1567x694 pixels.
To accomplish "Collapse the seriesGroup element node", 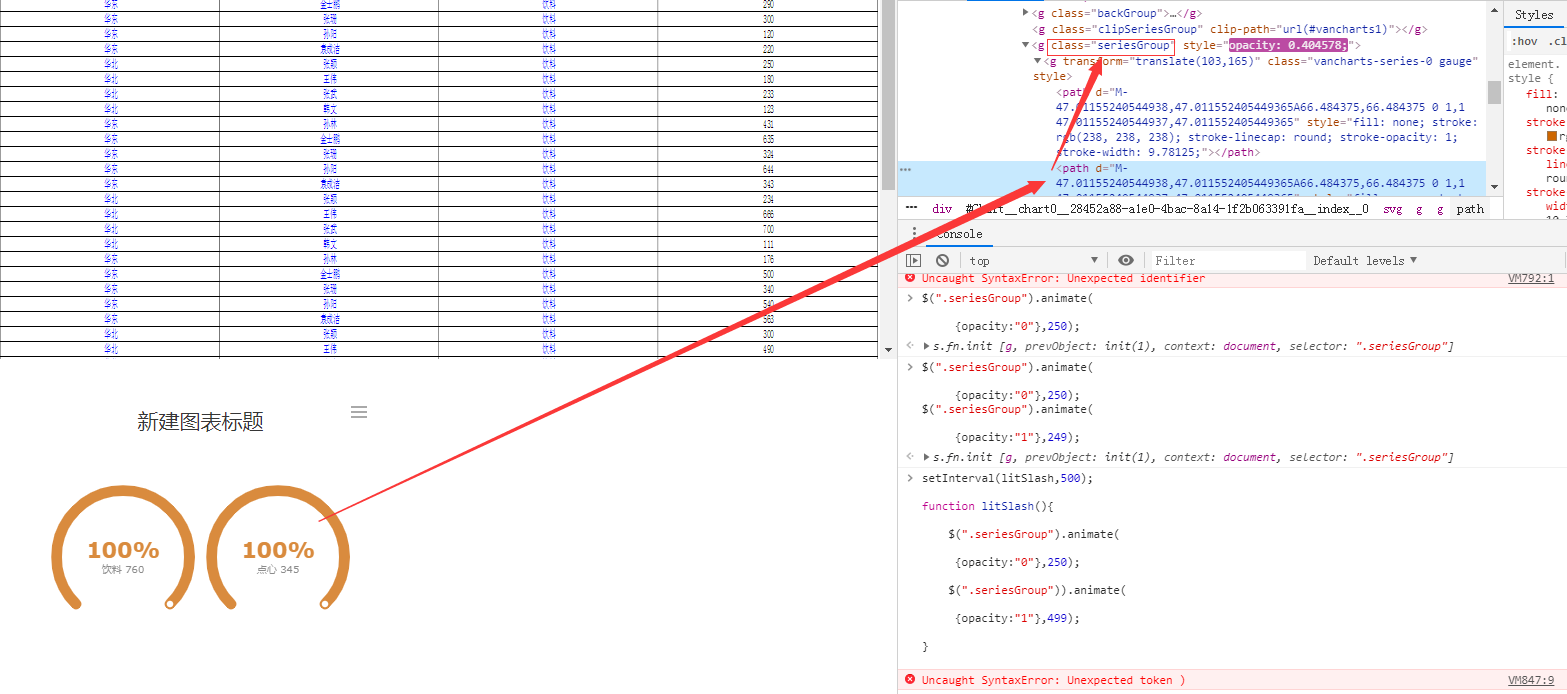I will click(1025, 46).
